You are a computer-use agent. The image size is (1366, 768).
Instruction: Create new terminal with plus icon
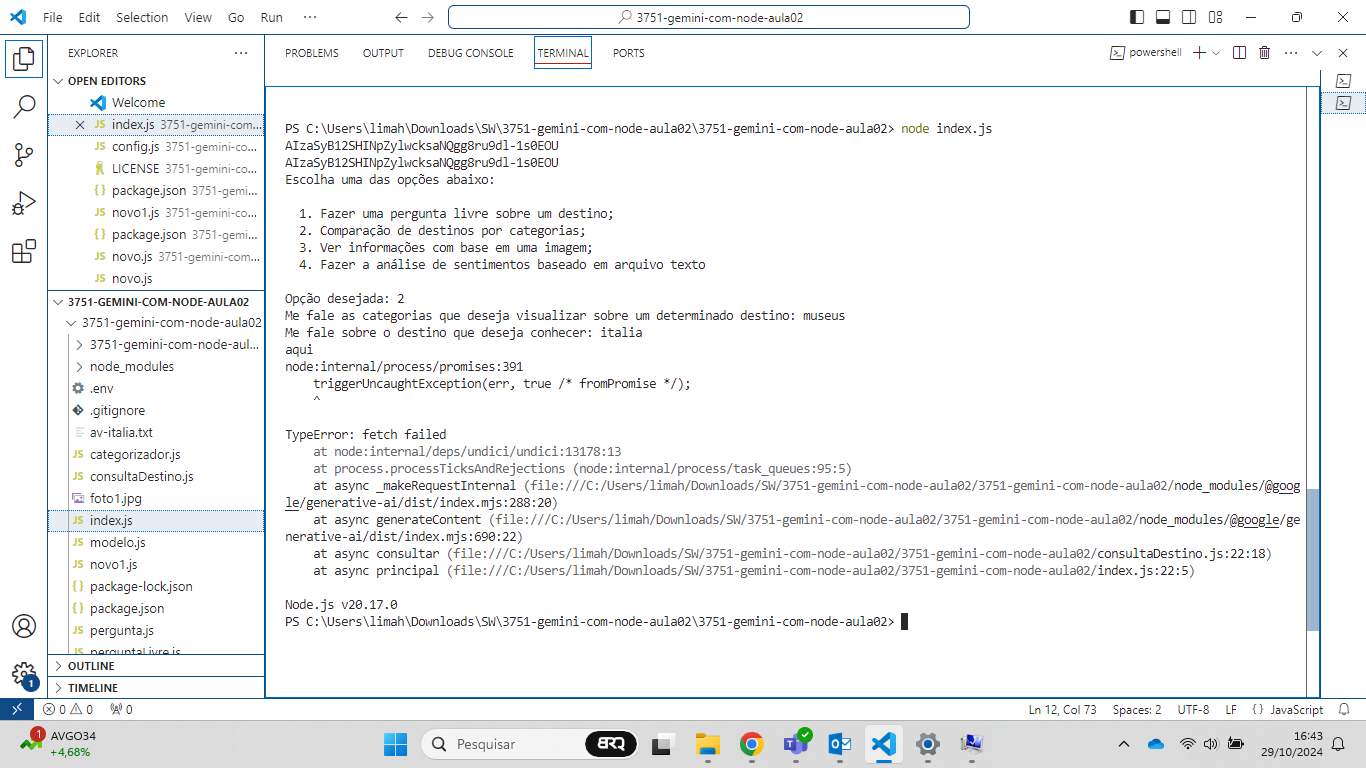point(1199,53)
